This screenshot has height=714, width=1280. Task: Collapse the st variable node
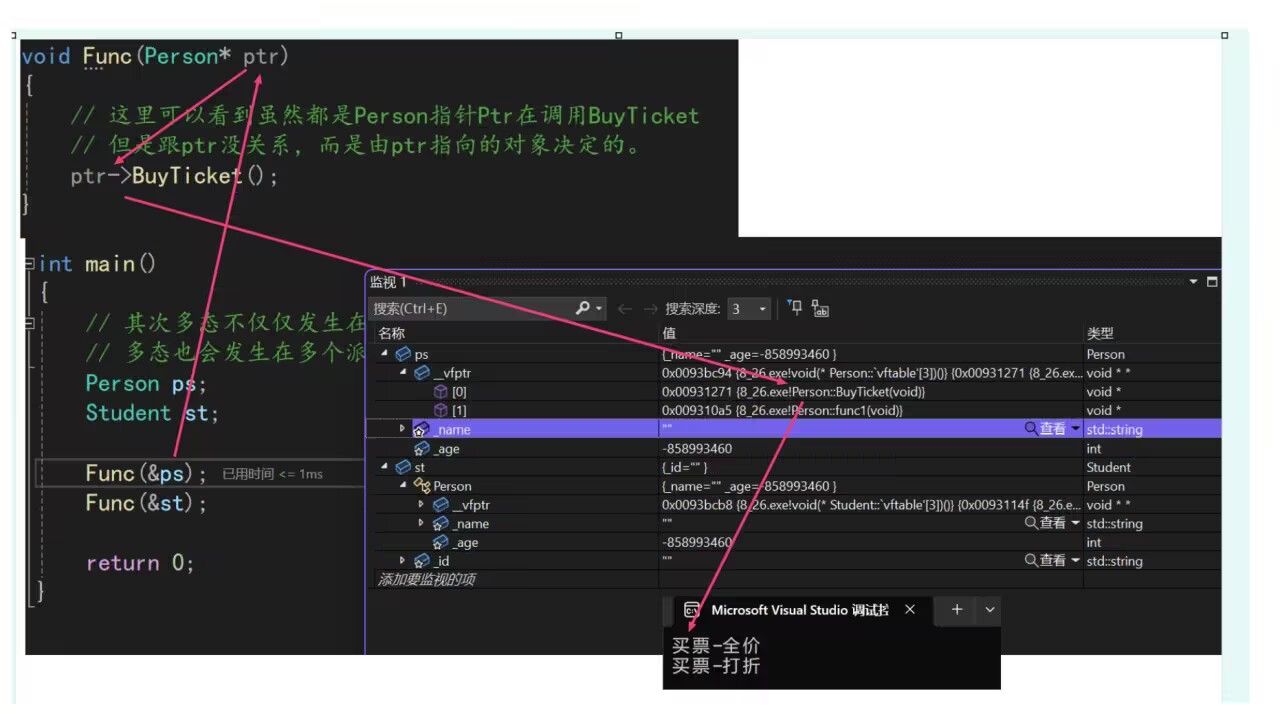(385, 467)
